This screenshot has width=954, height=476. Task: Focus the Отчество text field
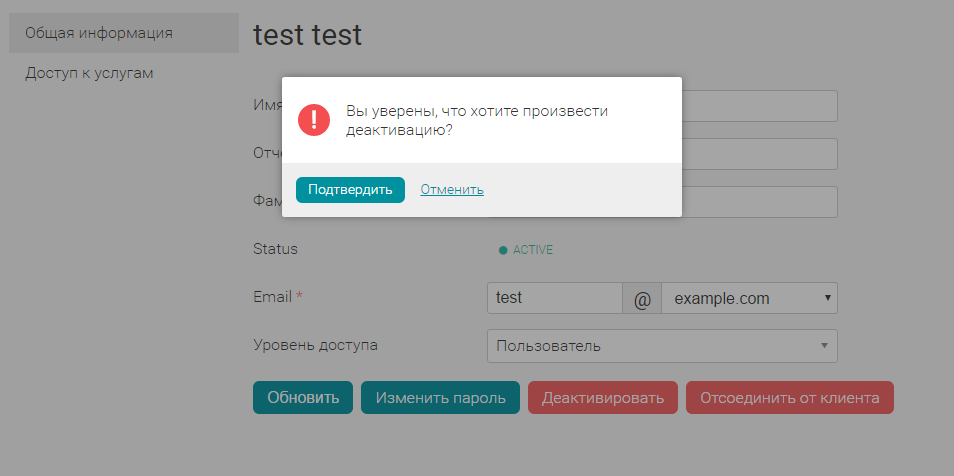pyautogui.click(x=759, y=154)
